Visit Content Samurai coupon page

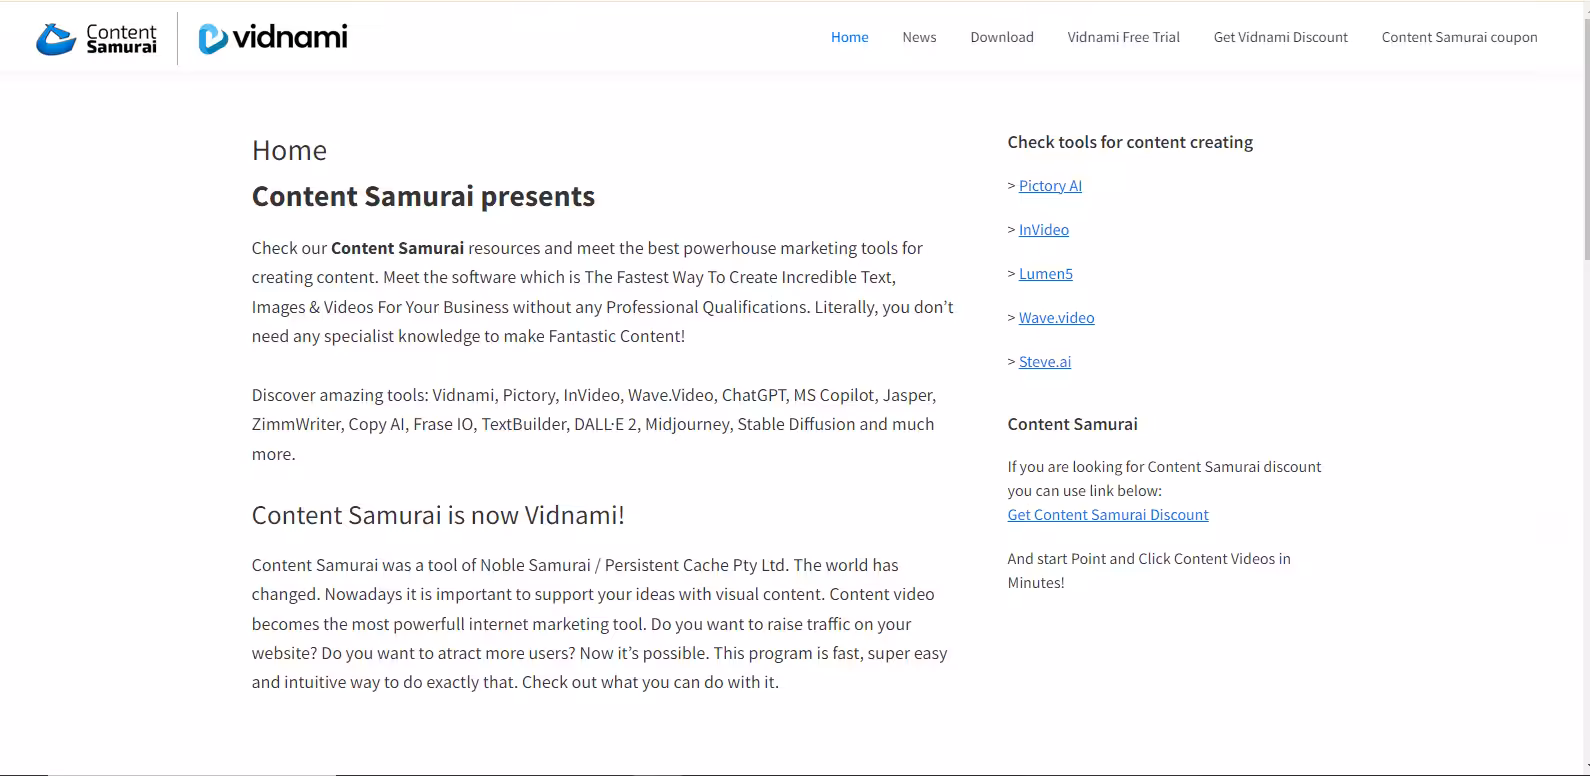tap(1460, 37)
